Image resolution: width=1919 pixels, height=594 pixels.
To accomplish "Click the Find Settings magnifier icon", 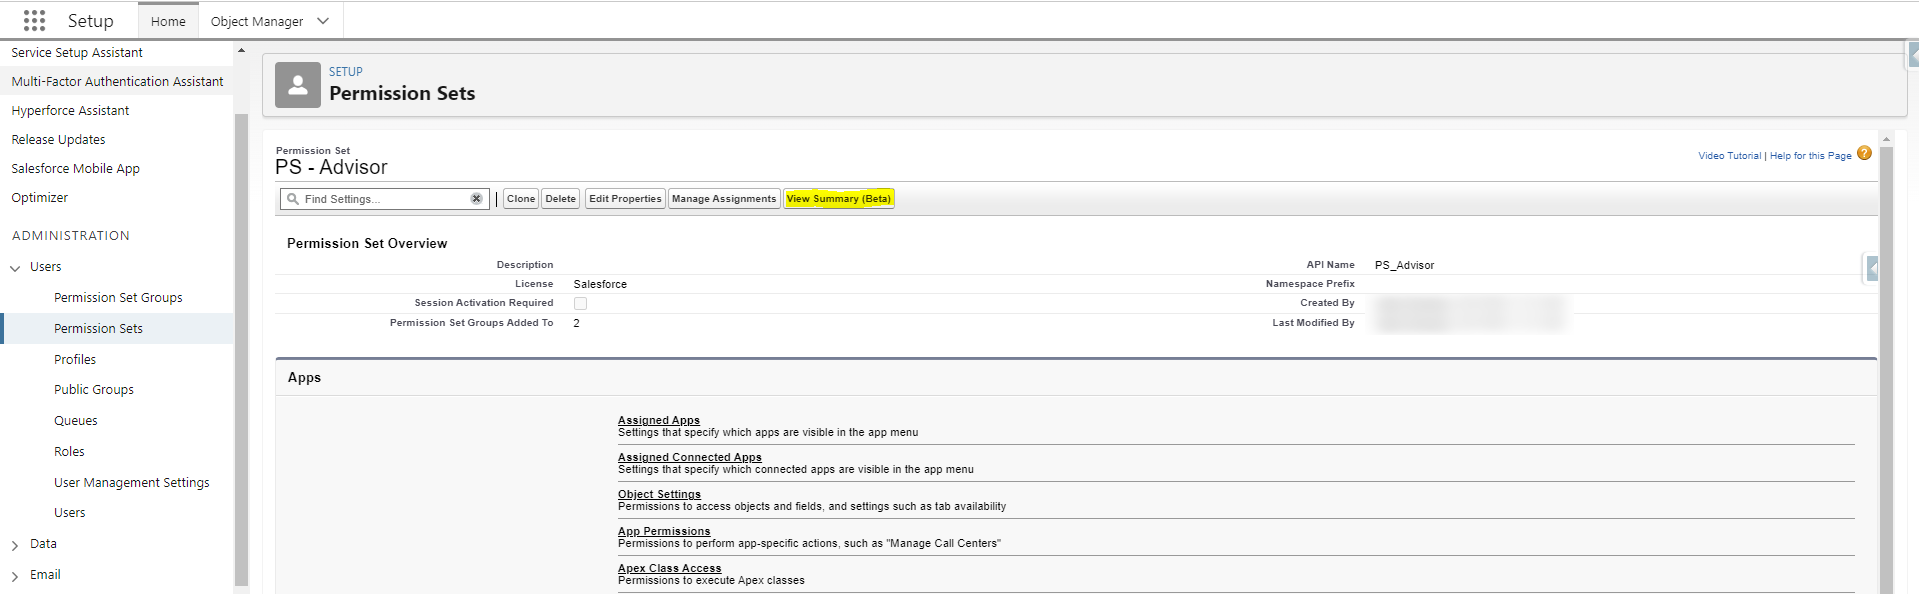I will click(x=293, y=199).
